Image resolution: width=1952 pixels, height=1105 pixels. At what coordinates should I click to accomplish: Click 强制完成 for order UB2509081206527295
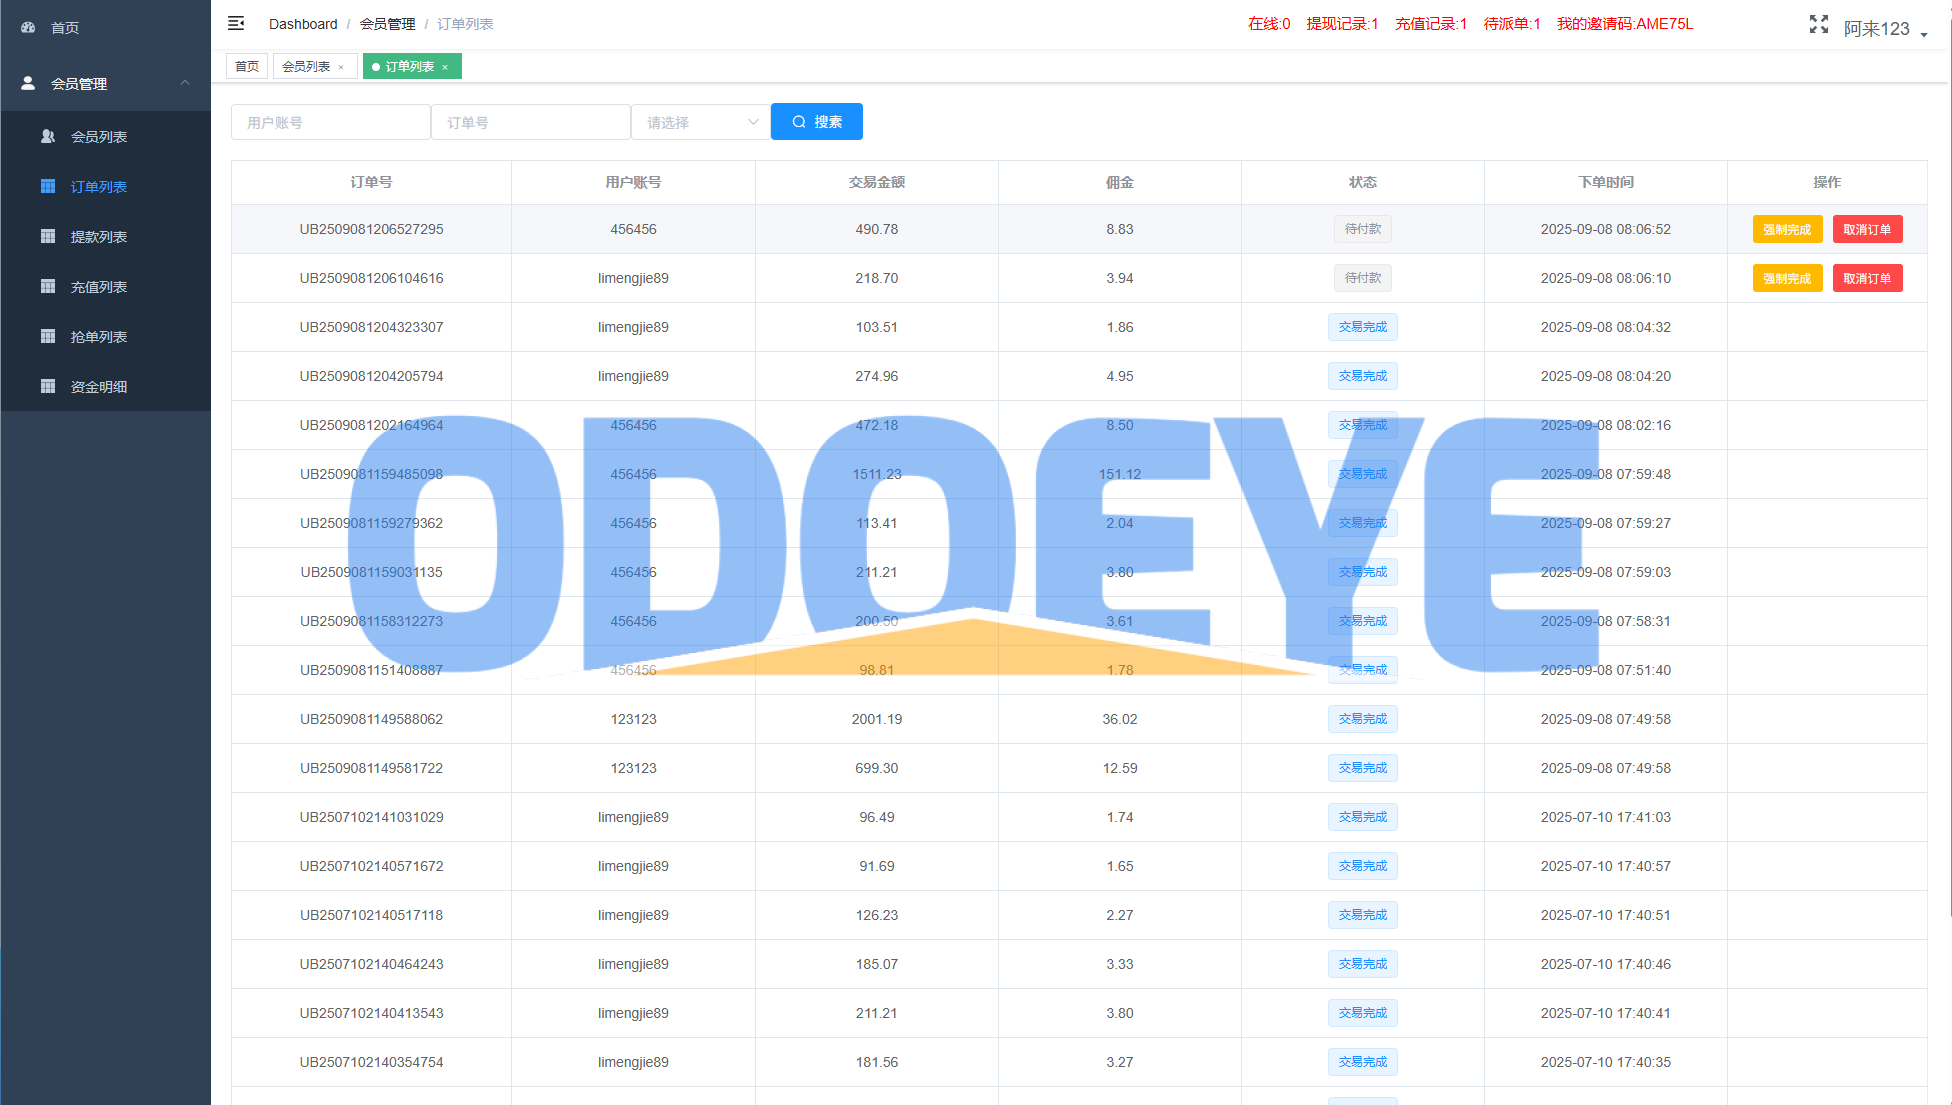pos(1786,229)
